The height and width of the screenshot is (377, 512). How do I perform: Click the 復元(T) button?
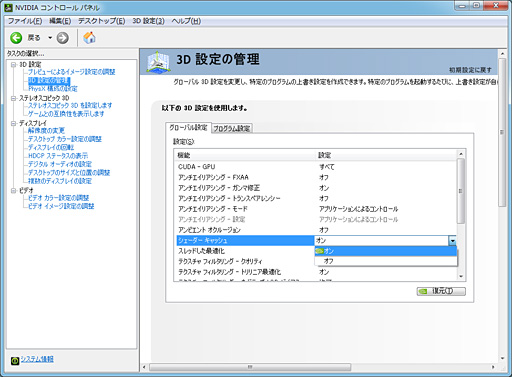coord(441,291)
